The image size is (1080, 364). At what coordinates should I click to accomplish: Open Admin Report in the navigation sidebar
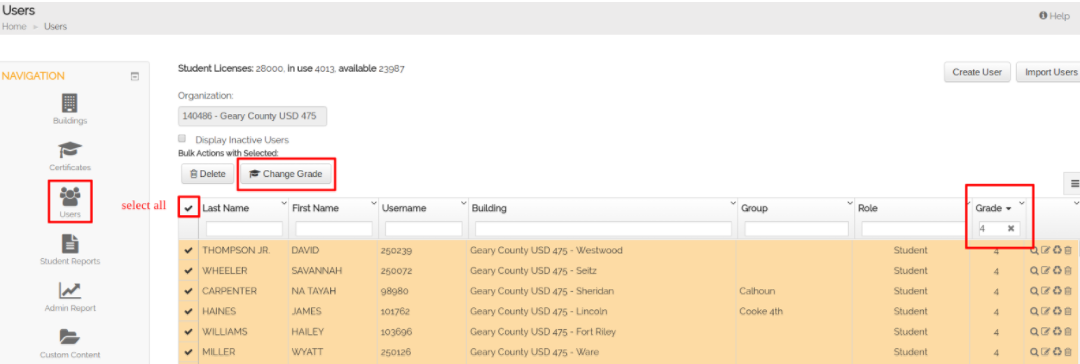pos(70,296)
